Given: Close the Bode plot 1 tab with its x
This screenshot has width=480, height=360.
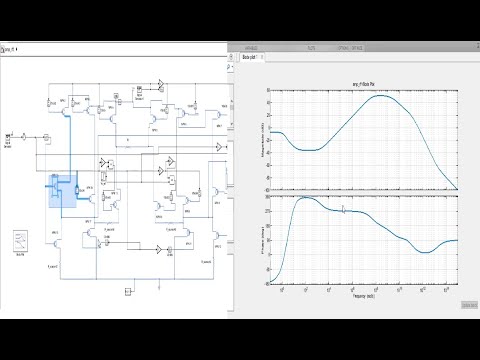Looking at the screenshot, I should 262,57.
